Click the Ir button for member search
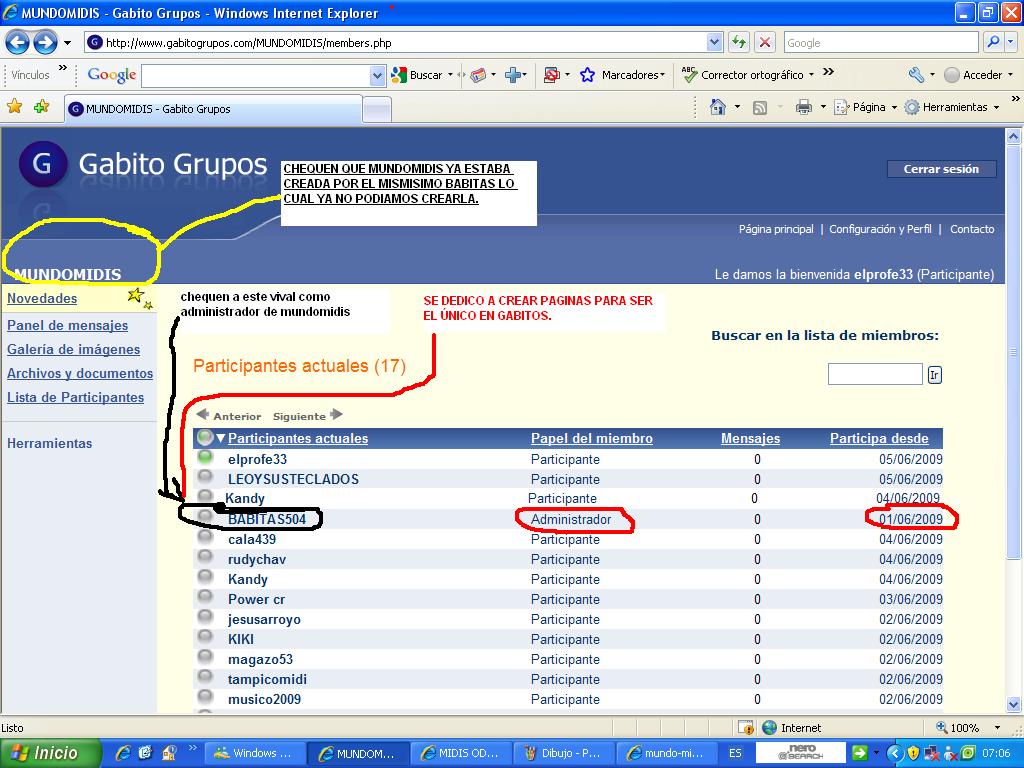 click(935, 375)
